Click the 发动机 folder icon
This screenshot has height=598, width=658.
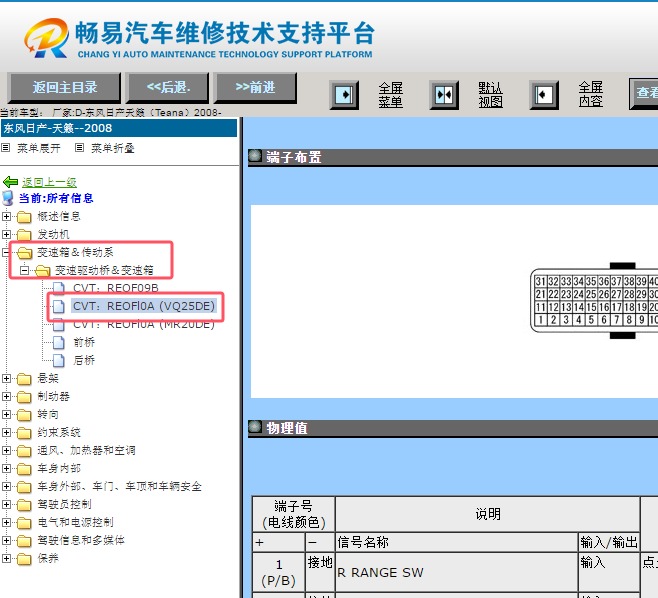[24, 235]
